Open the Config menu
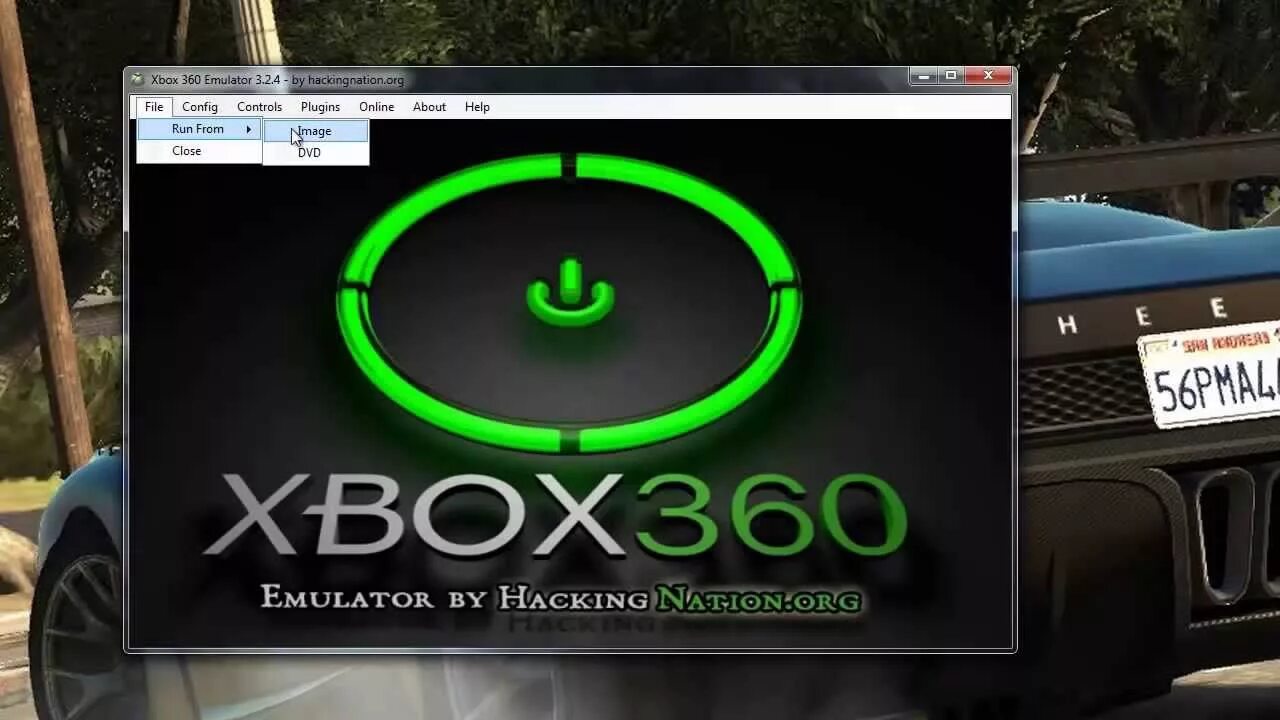 [x=200, y=107]
